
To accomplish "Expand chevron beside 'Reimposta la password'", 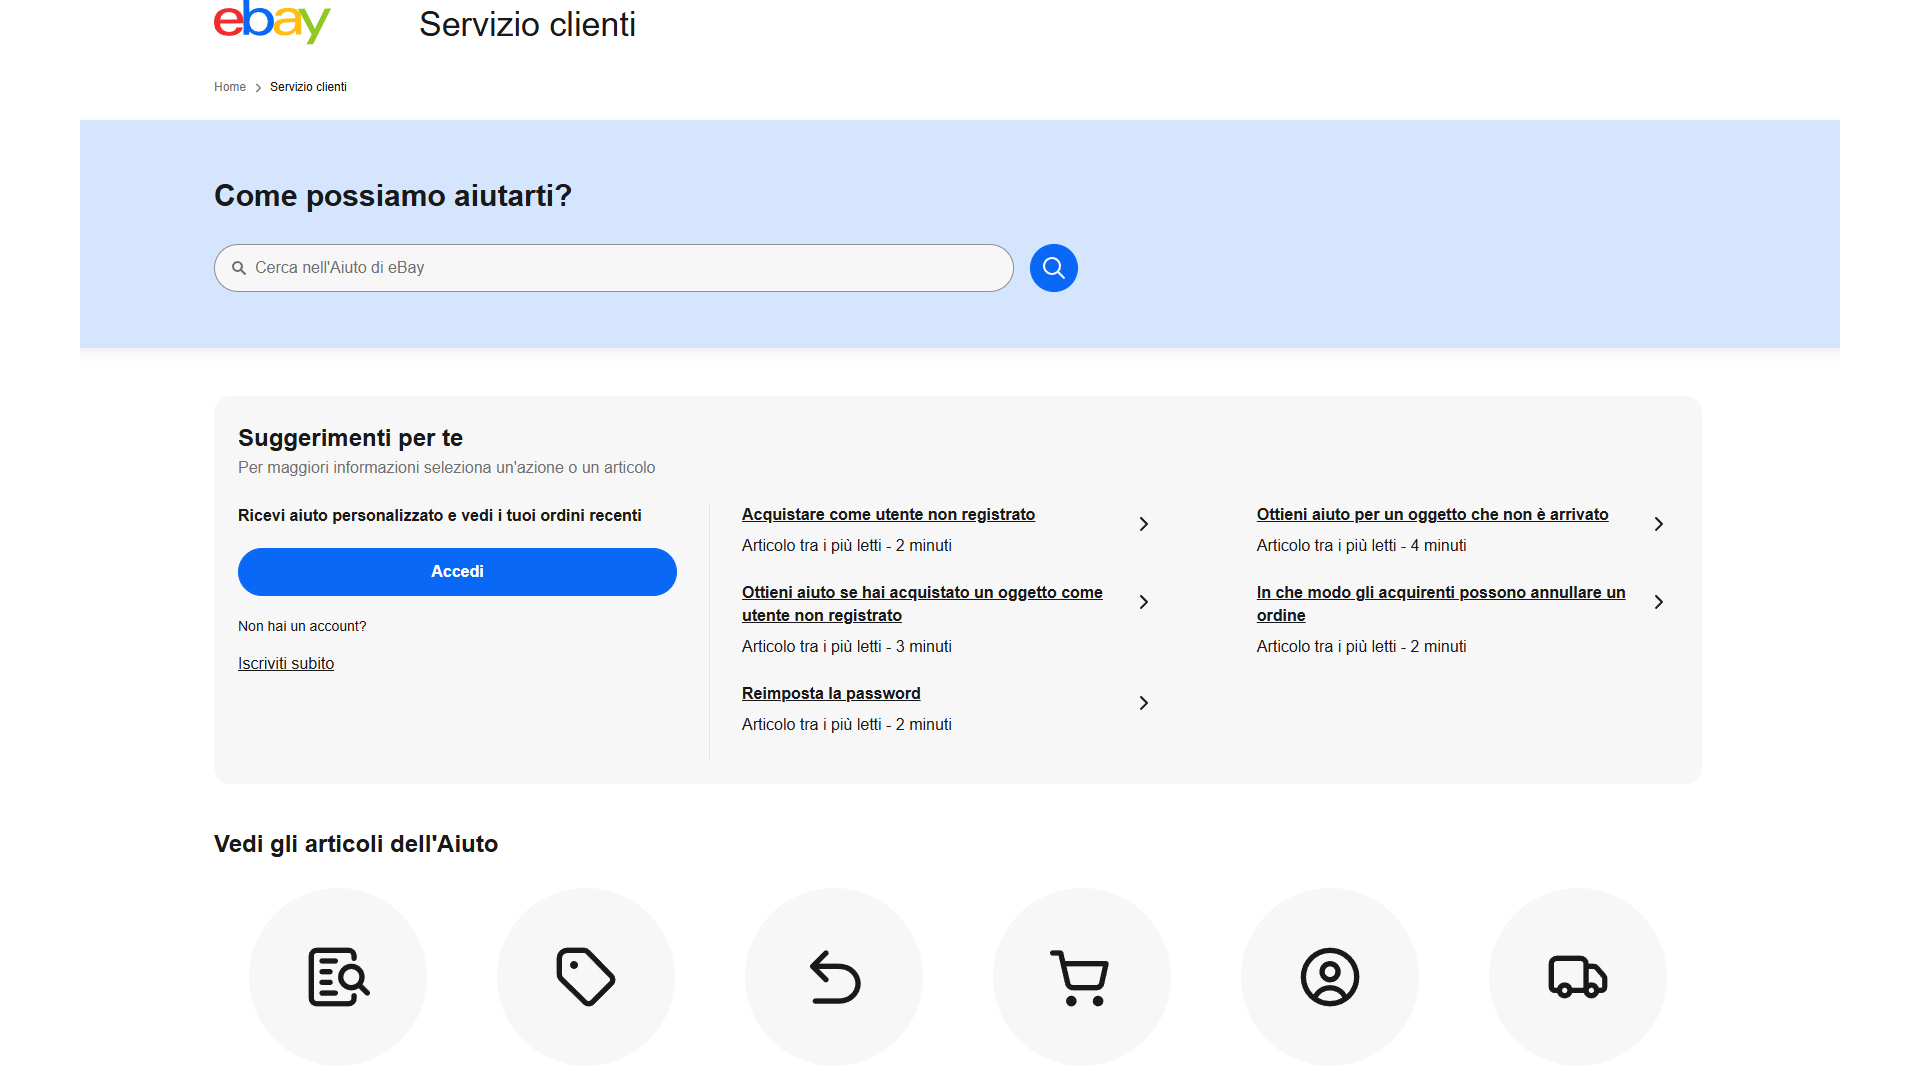I will pyautogui.click(x=1144, y=703).
